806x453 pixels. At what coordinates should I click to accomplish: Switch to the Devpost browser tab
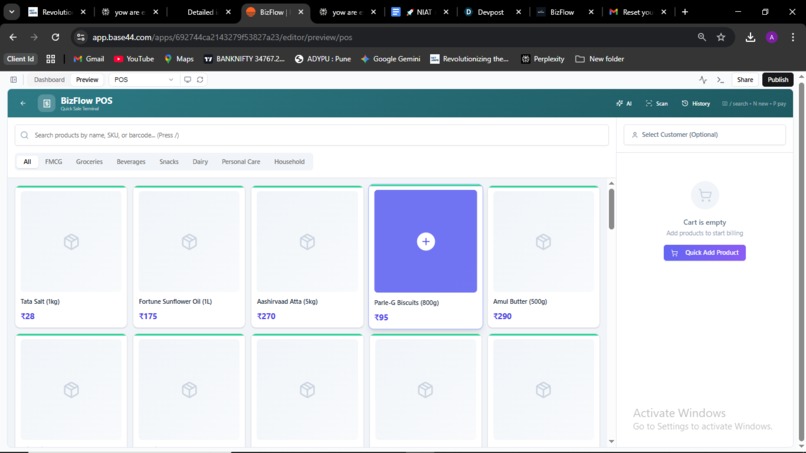(491, 12)
